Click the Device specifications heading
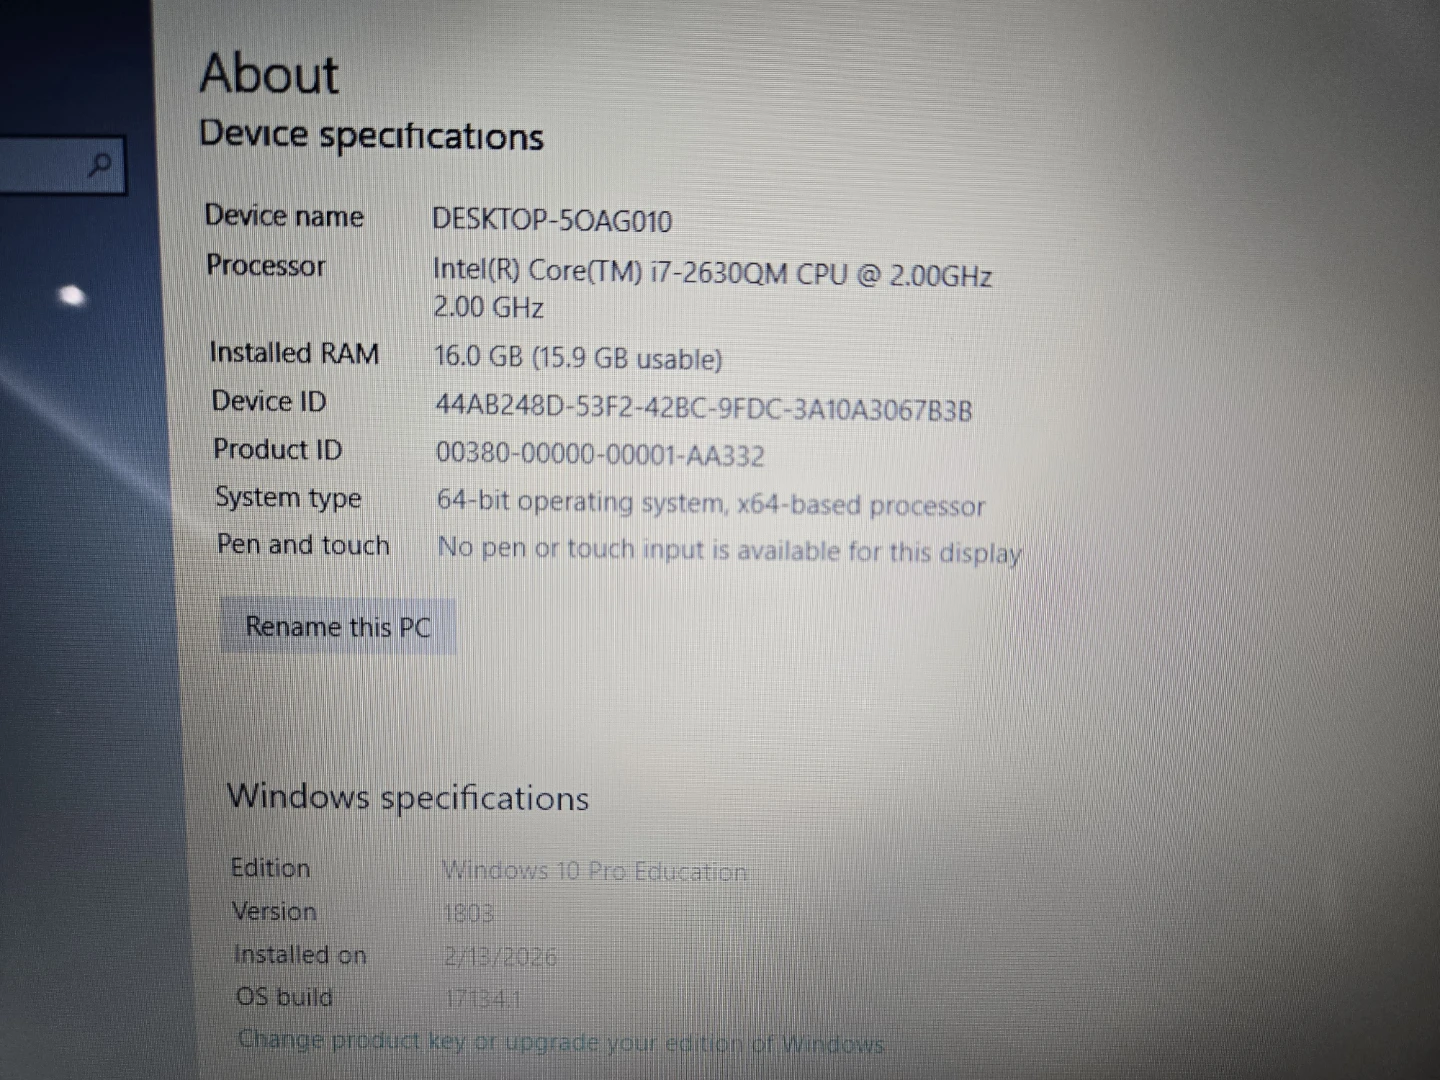1440x1080 pixels. coord(371,135)
